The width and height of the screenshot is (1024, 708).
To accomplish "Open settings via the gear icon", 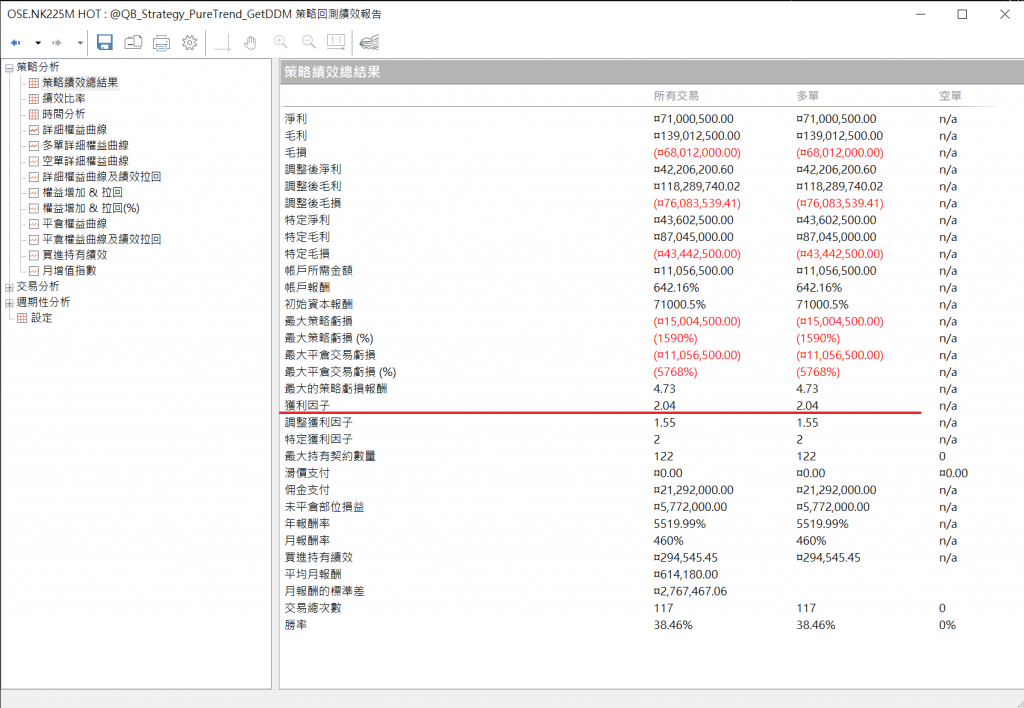I will (189, 42).
